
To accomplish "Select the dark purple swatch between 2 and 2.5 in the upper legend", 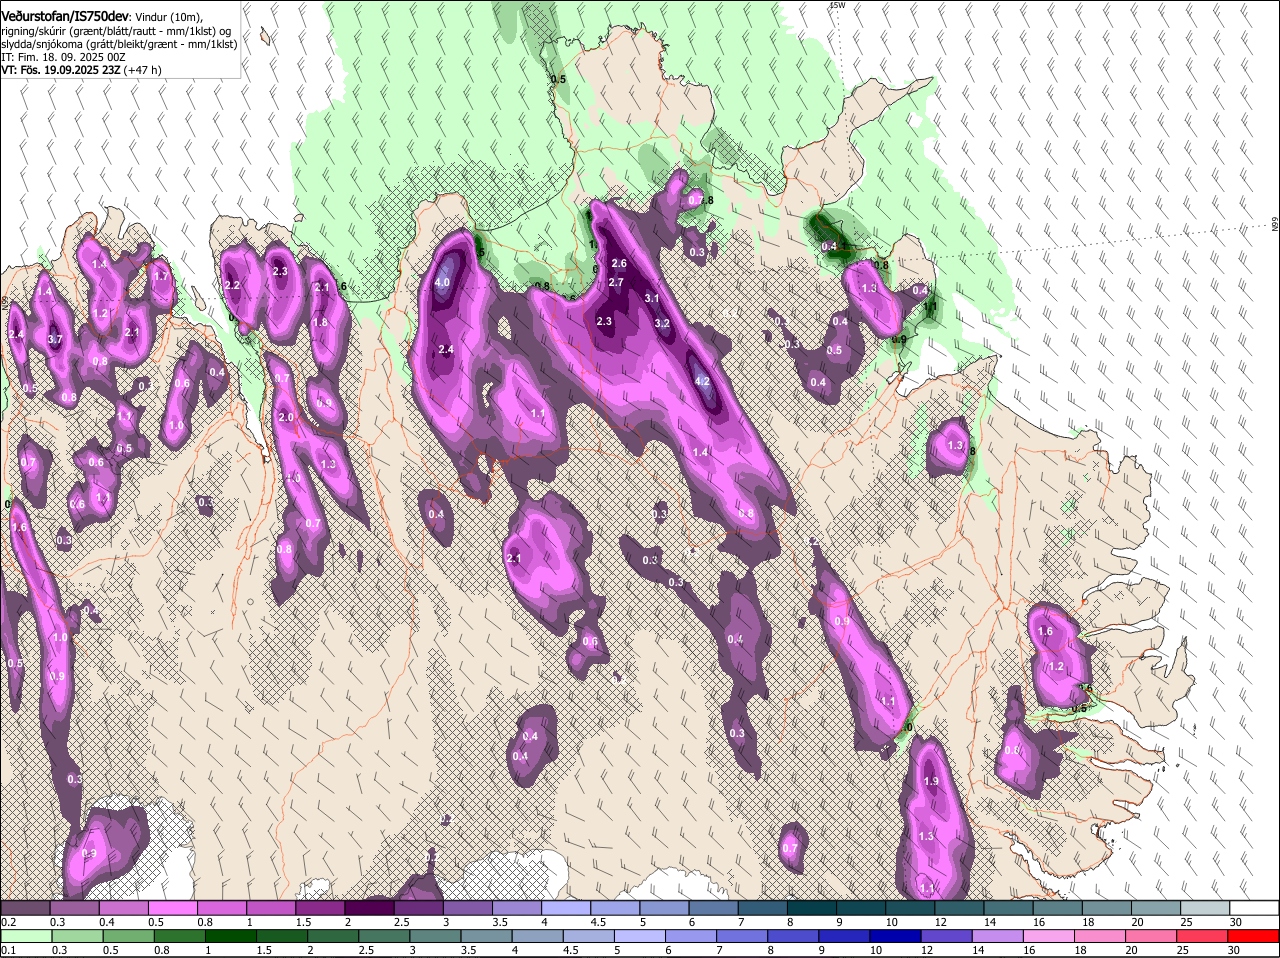I will point(368,908).
